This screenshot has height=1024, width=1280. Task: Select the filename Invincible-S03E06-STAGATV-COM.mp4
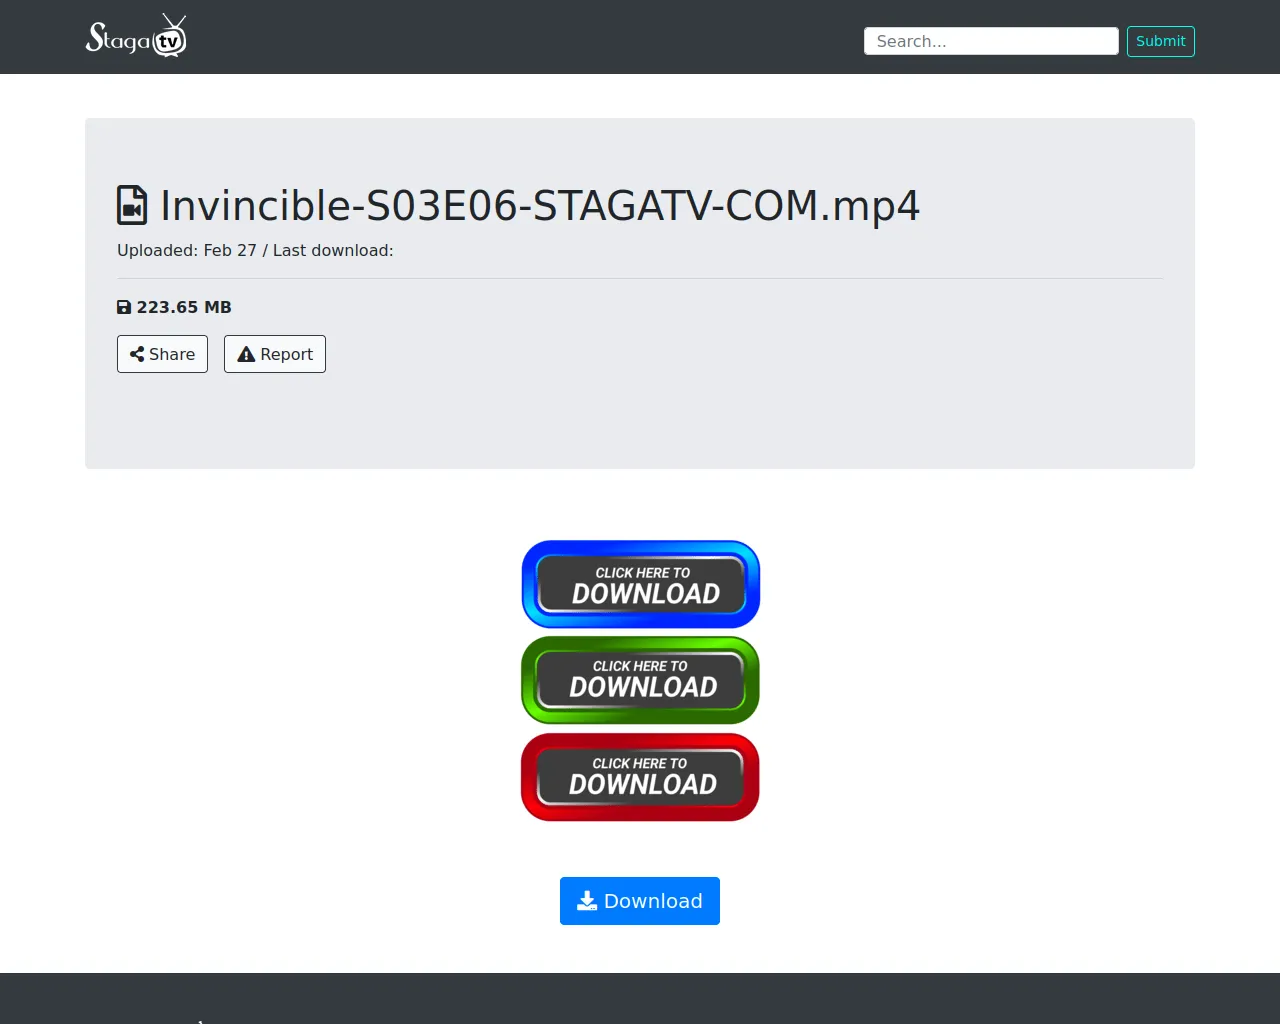[540, 205]
